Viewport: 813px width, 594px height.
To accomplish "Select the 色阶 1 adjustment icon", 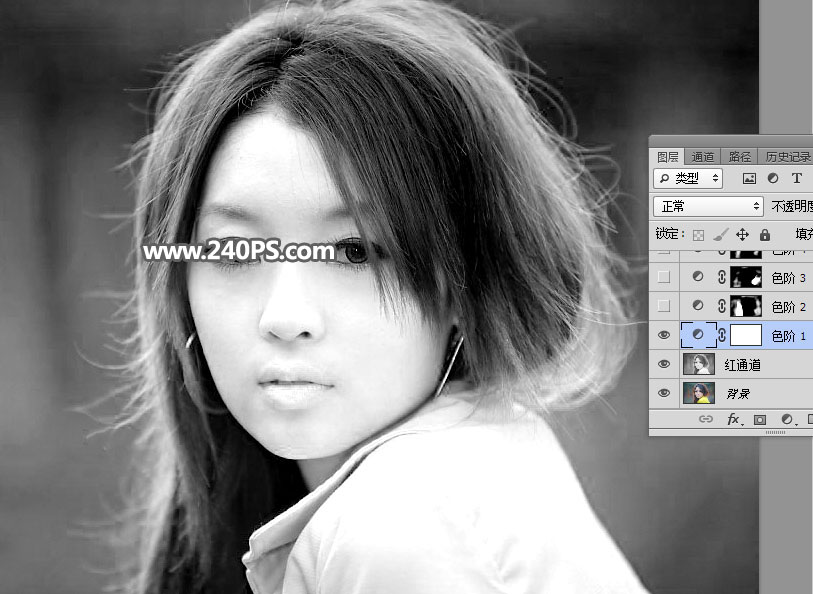I will tap(698, 335).
